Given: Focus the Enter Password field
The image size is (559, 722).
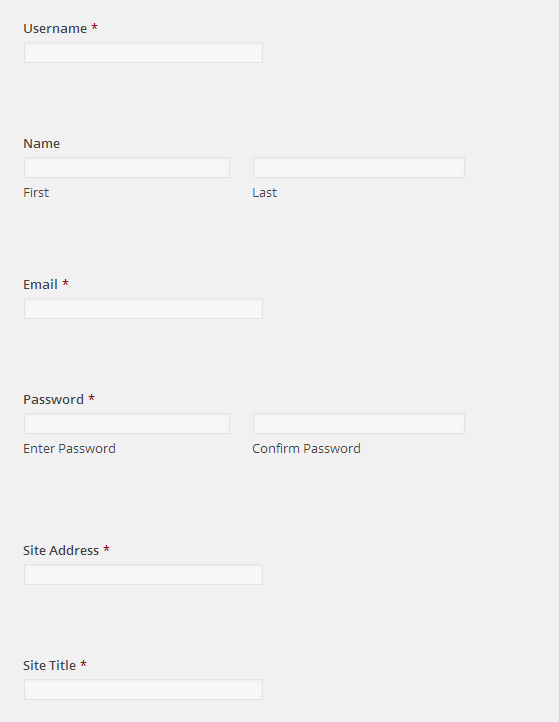Looking at the screenshot, I should click(127, 424).
